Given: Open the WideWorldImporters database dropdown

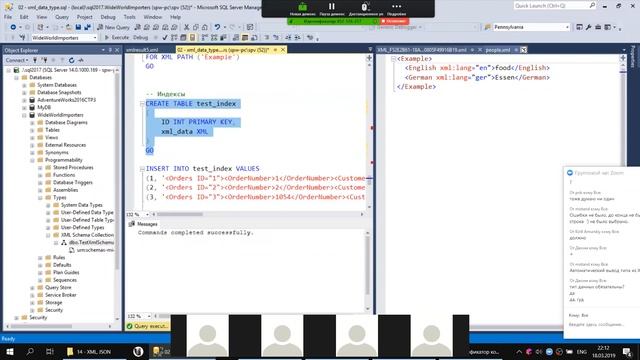Looking at the screenshot, I should pos(64,38).
